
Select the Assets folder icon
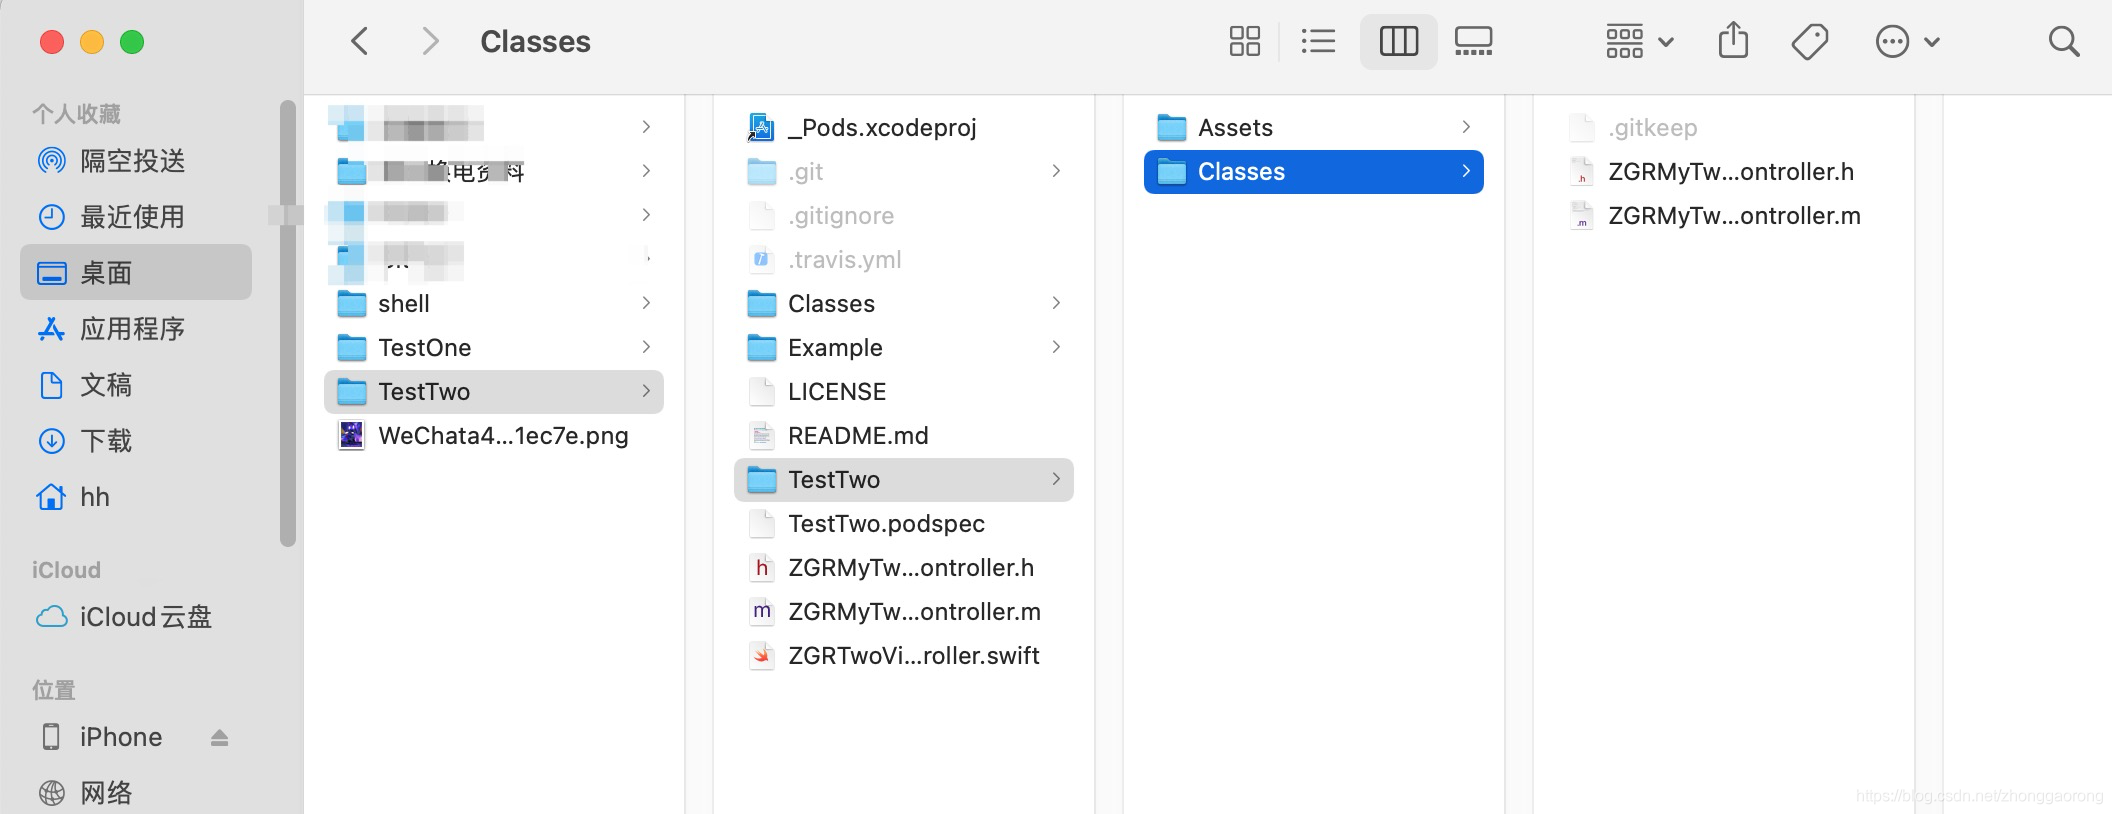tap(1172, 128)
